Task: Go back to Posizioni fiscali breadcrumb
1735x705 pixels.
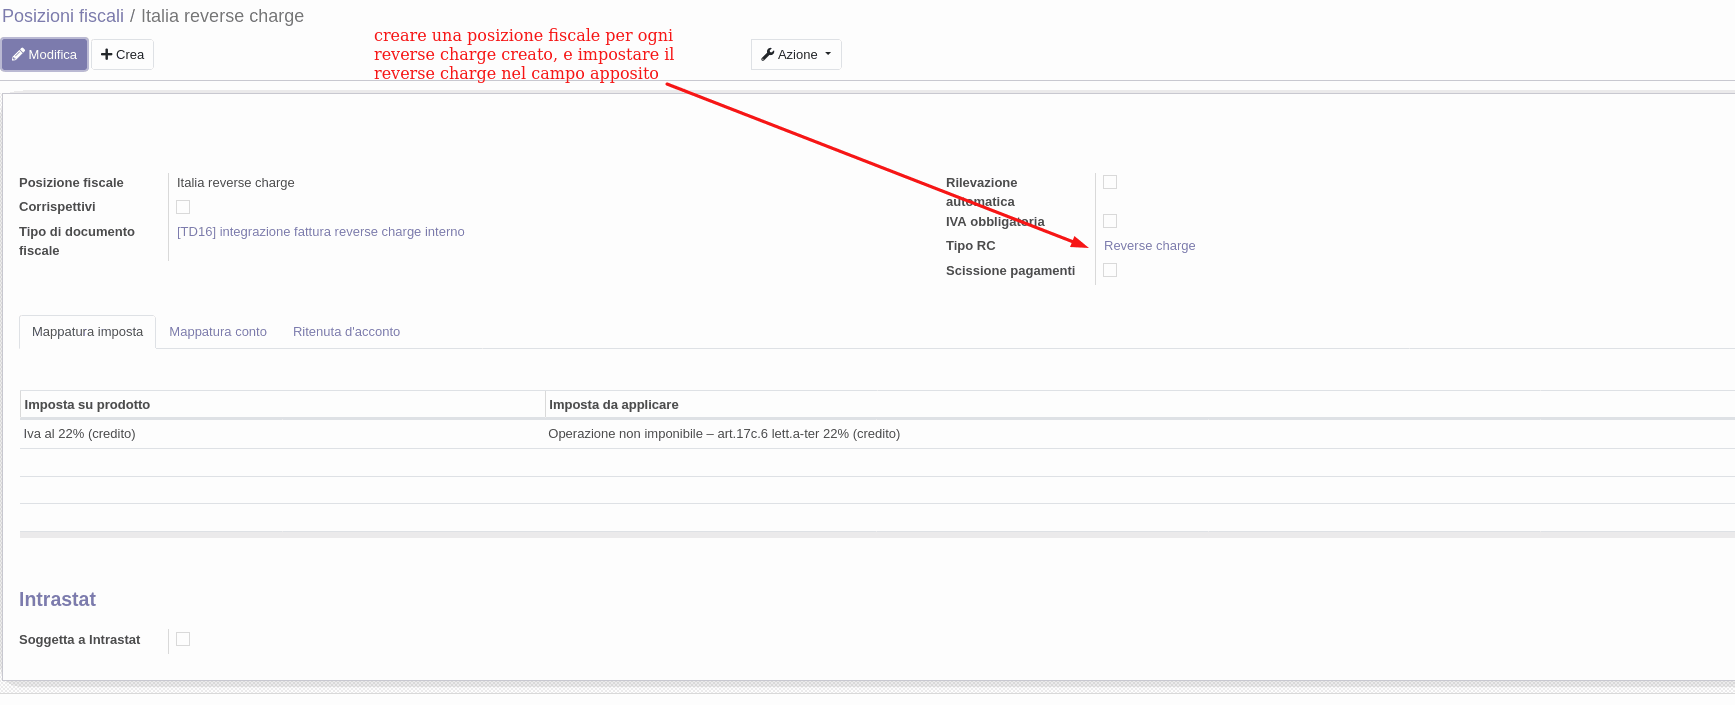Action: point(63,16)
